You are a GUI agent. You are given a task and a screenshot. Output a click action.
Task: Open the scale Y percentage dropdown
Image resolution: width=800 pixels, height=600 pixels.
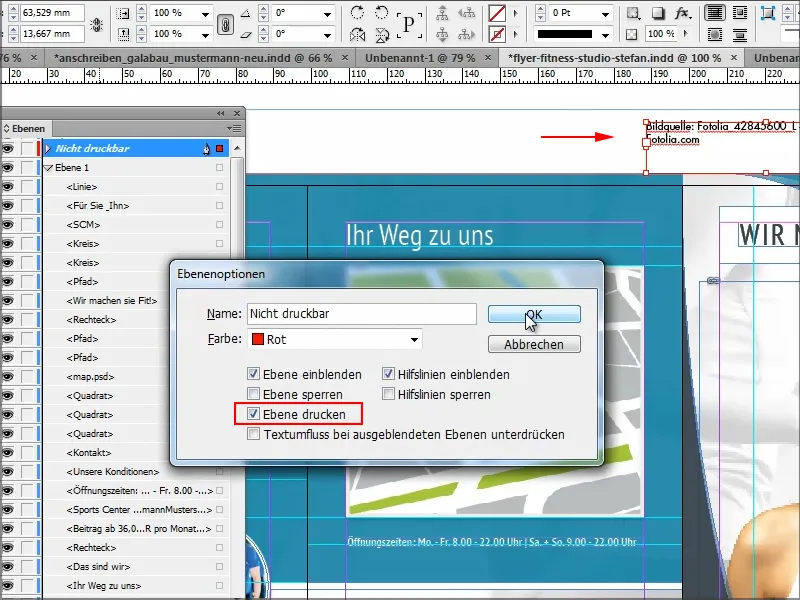tap(205, 35)
